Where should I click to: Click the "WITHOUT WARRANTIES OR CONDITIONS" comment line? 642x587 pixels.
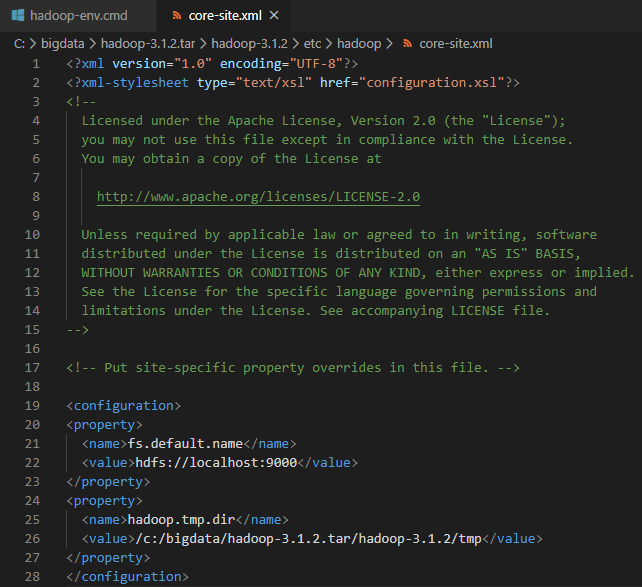click(357, 273)
